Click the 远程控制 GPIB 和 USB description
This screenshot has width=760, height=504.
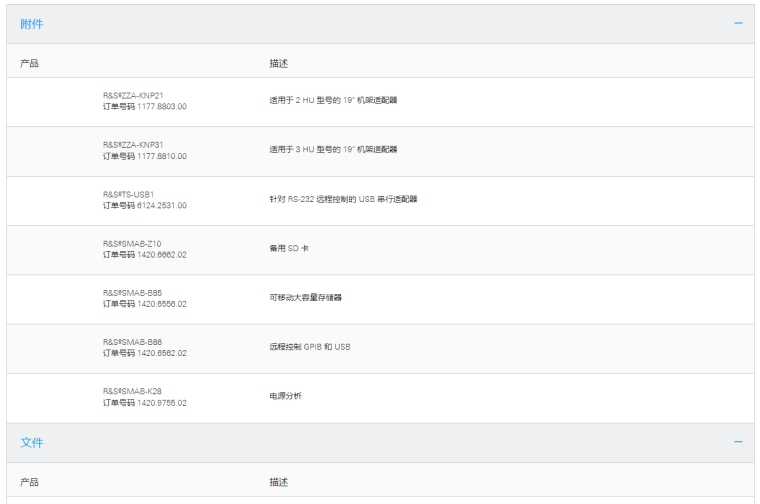pyautogui.click(x=310, y=347)
